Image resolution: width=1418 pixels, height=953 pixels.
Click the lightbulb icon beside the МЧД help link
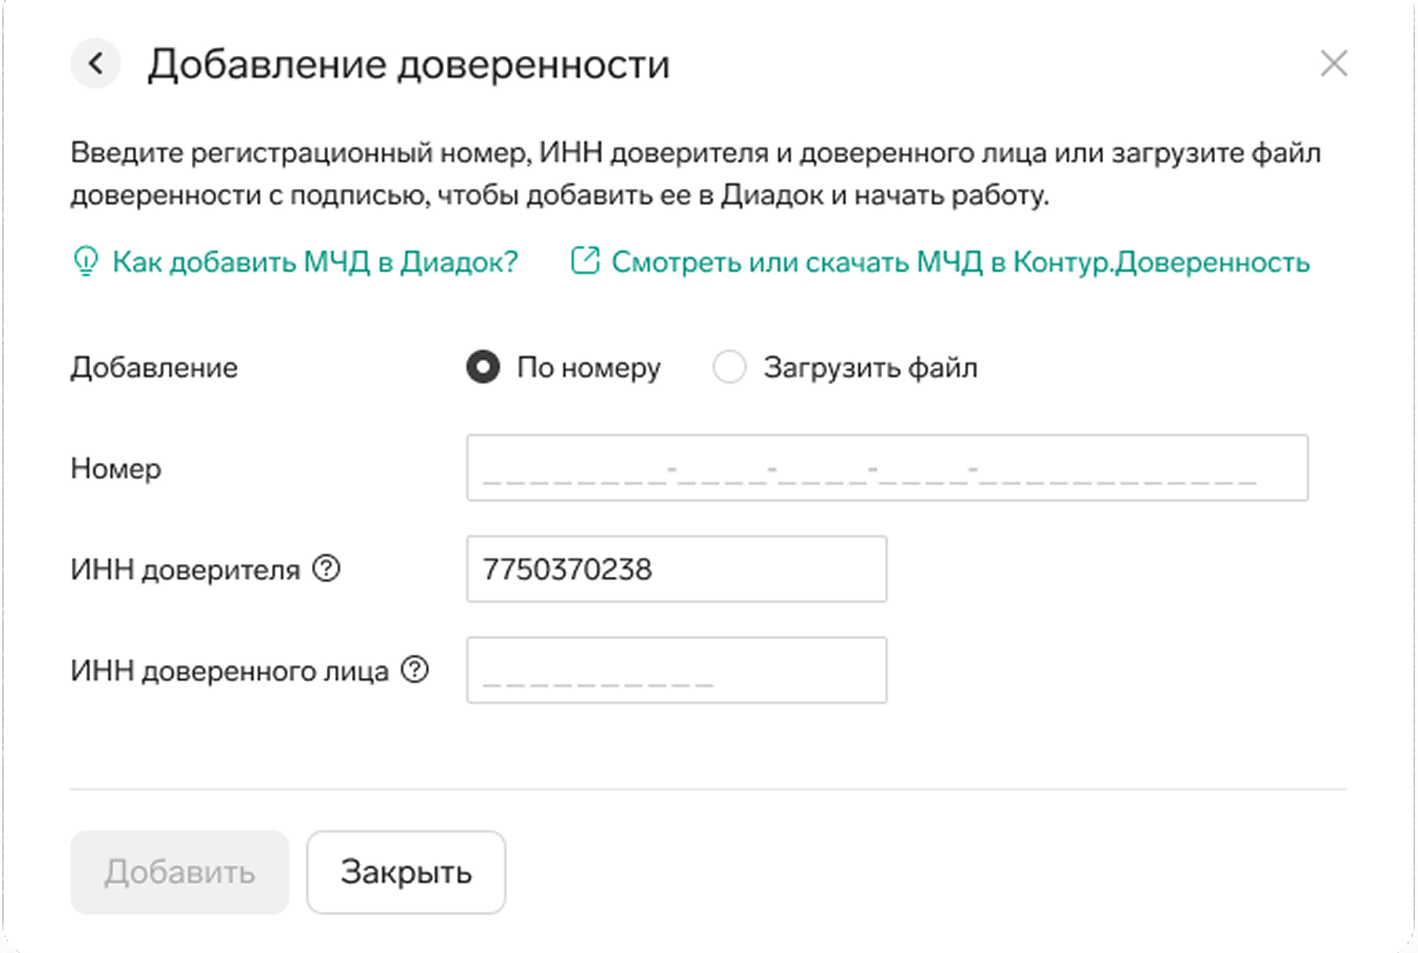point(86,262)
